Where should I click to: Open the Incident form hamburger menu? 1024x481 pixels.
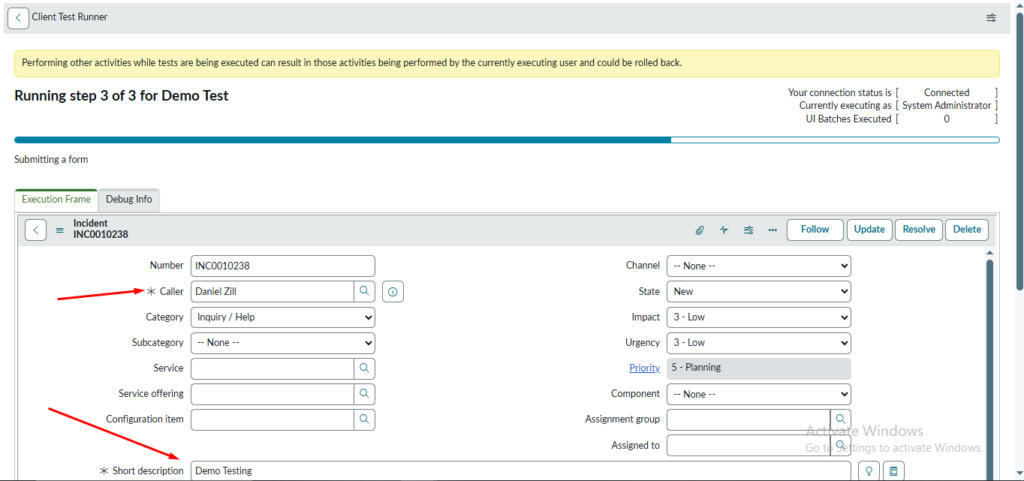coord(59,230)
